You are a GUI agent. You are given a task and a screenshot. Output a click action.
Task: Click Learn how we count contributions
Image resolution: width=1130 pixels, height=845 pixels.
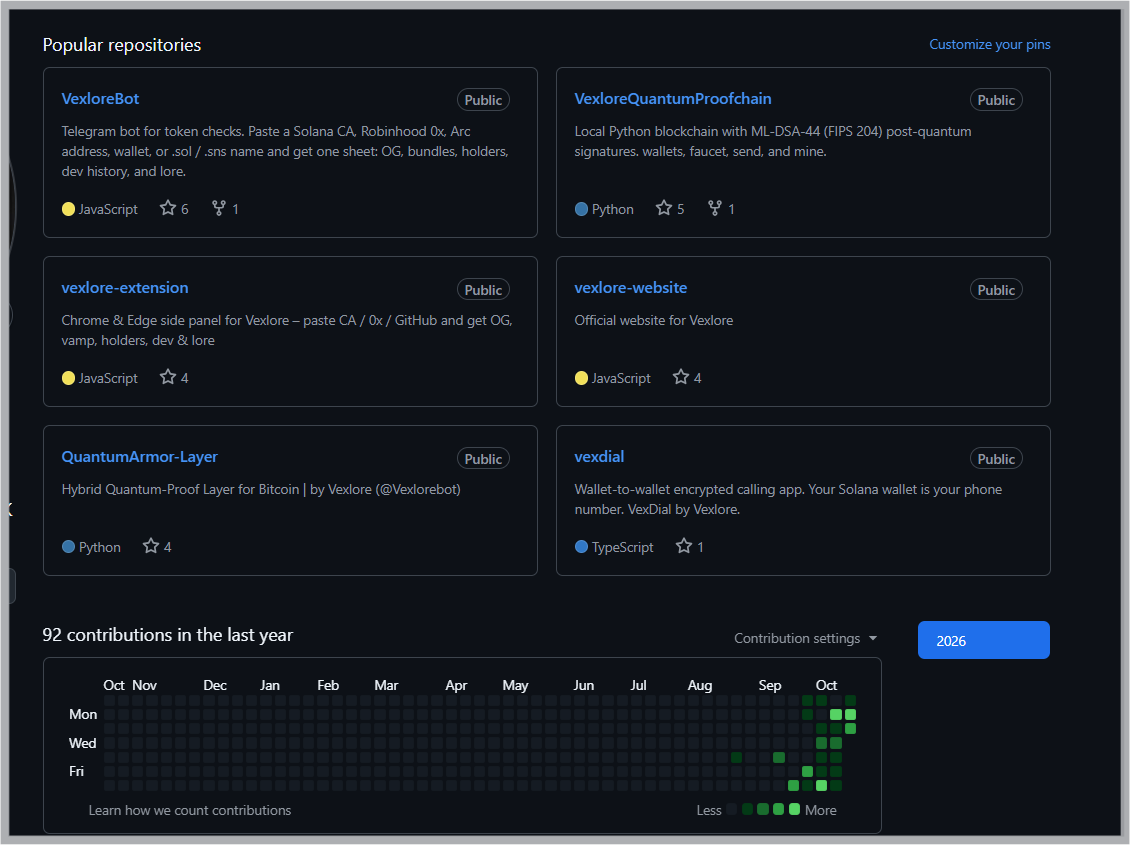coord(190,810)
